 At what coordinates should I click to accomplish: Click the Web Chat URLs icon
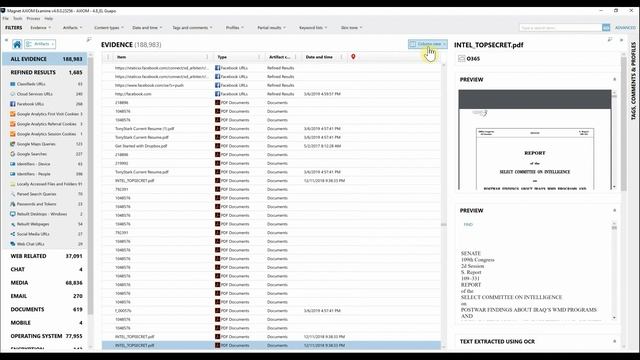13,244
